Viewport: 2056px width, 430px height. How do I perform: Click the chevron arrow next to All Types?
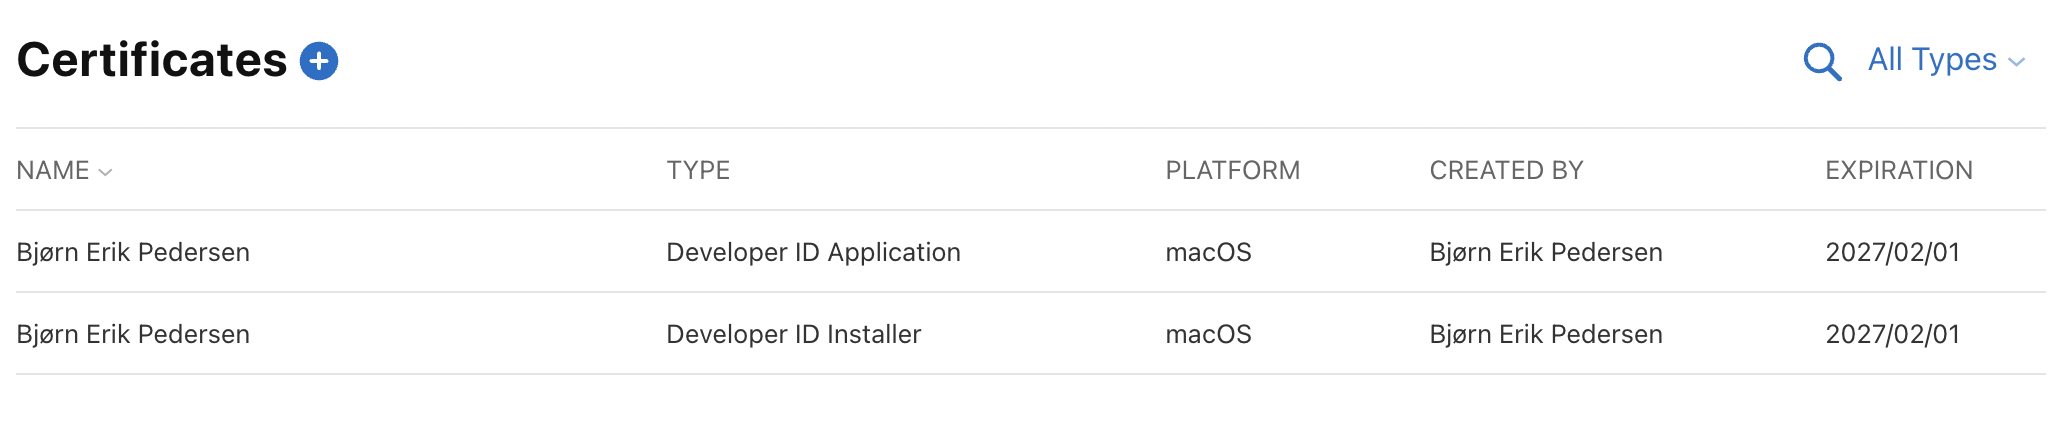tap(2017, 62)
